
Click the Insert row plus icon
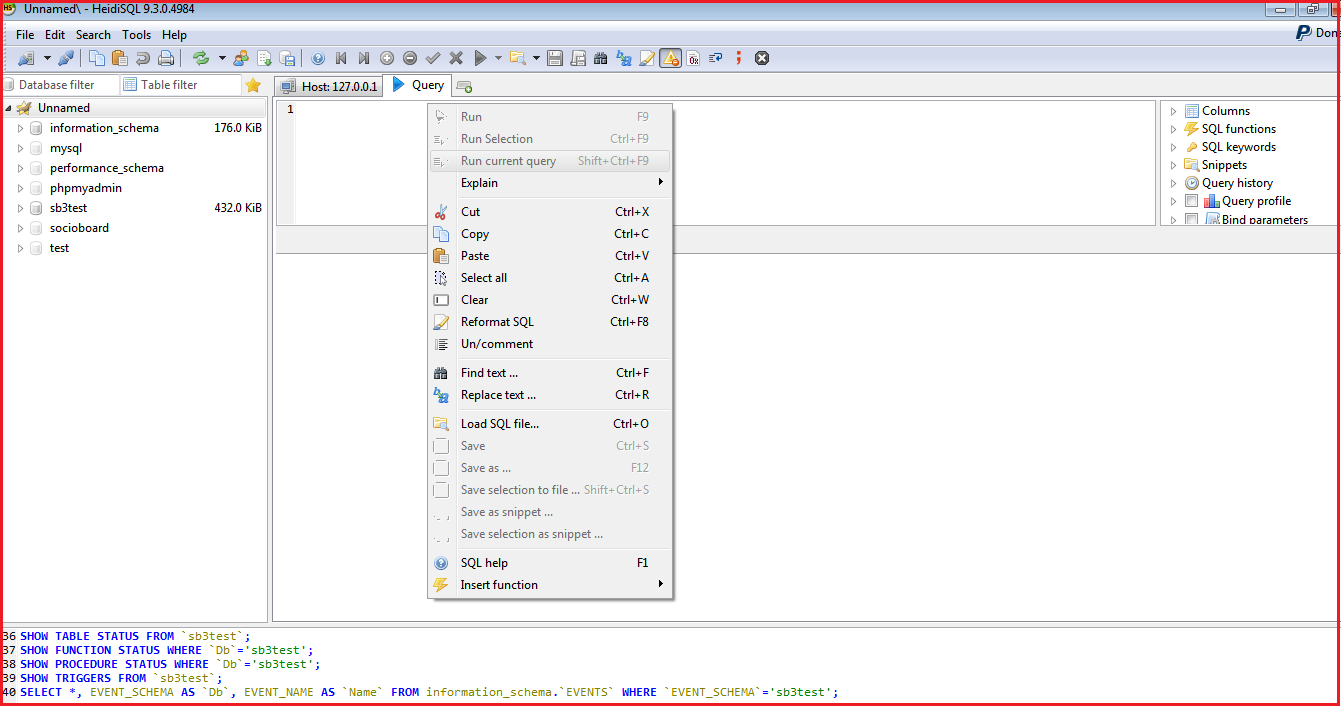387,58
